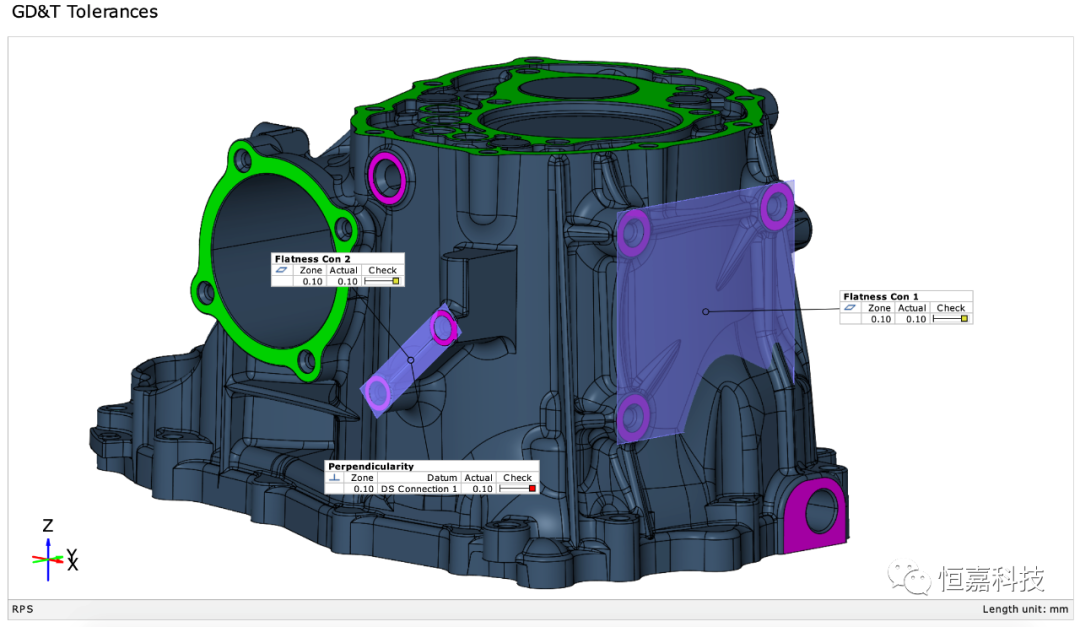
Task: Select the magenta lug at bottom right
Action: coord(815,515)
